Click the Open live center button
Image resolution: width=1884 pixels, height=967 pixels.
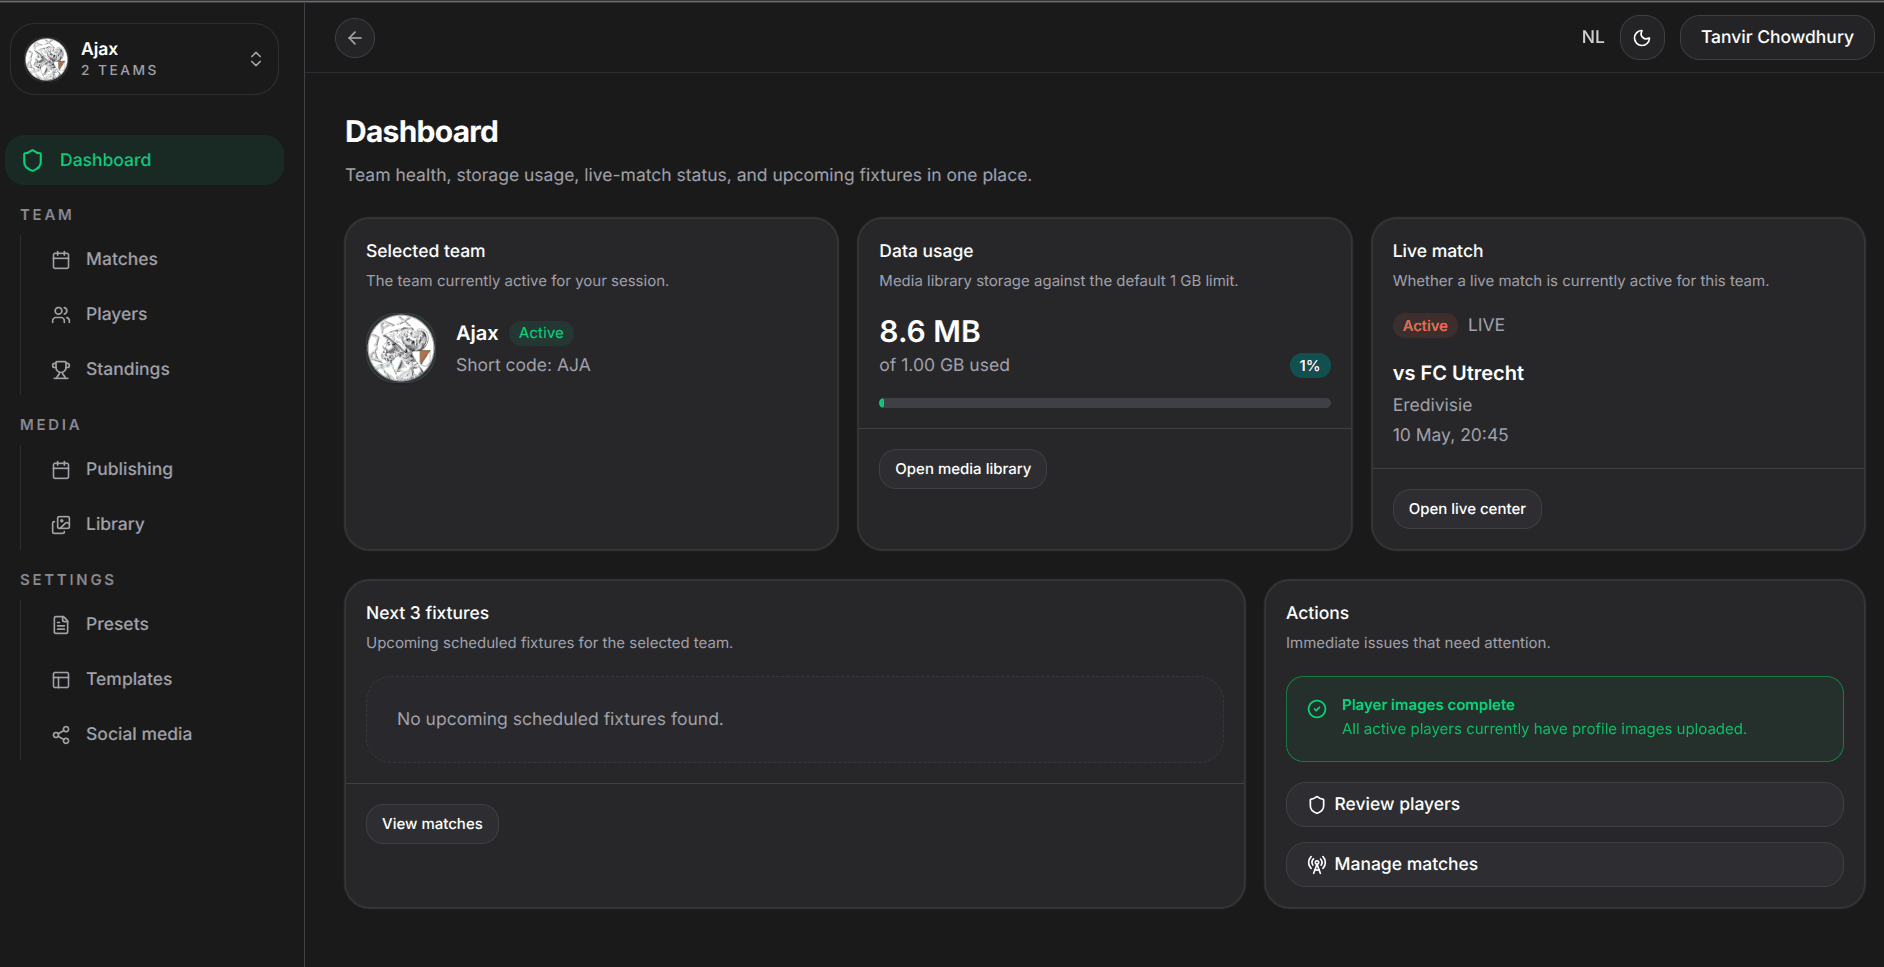[x=1467, y=509]
